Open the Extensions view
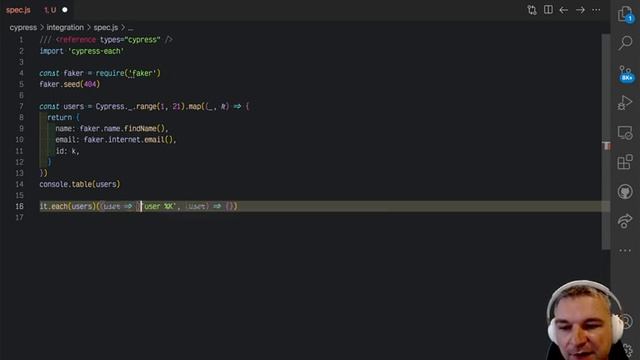Viewport: 640px width, 360px height. tap(625, 162)
